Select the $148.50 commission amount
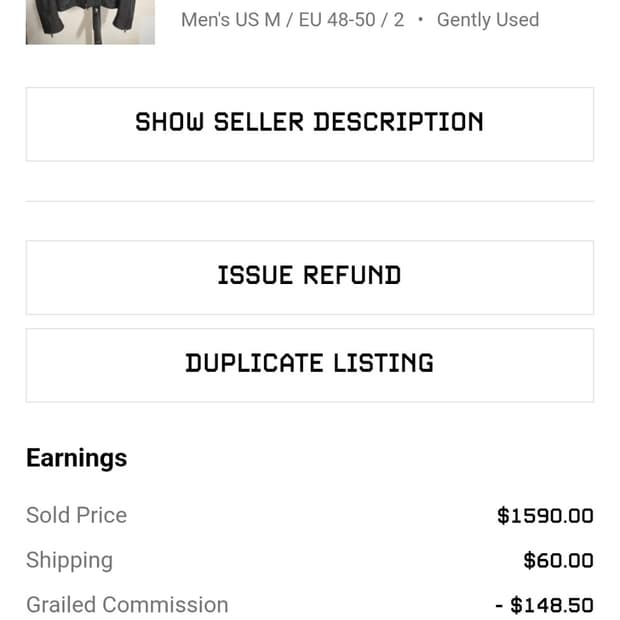Viewport: 620px width, 620px height. pyautogui.click(x=552, y=606)
